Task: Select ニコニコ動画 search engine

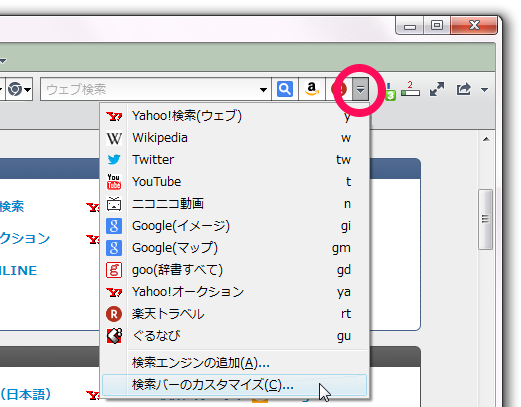Action: pyautogui.click(x=235, y=204)
